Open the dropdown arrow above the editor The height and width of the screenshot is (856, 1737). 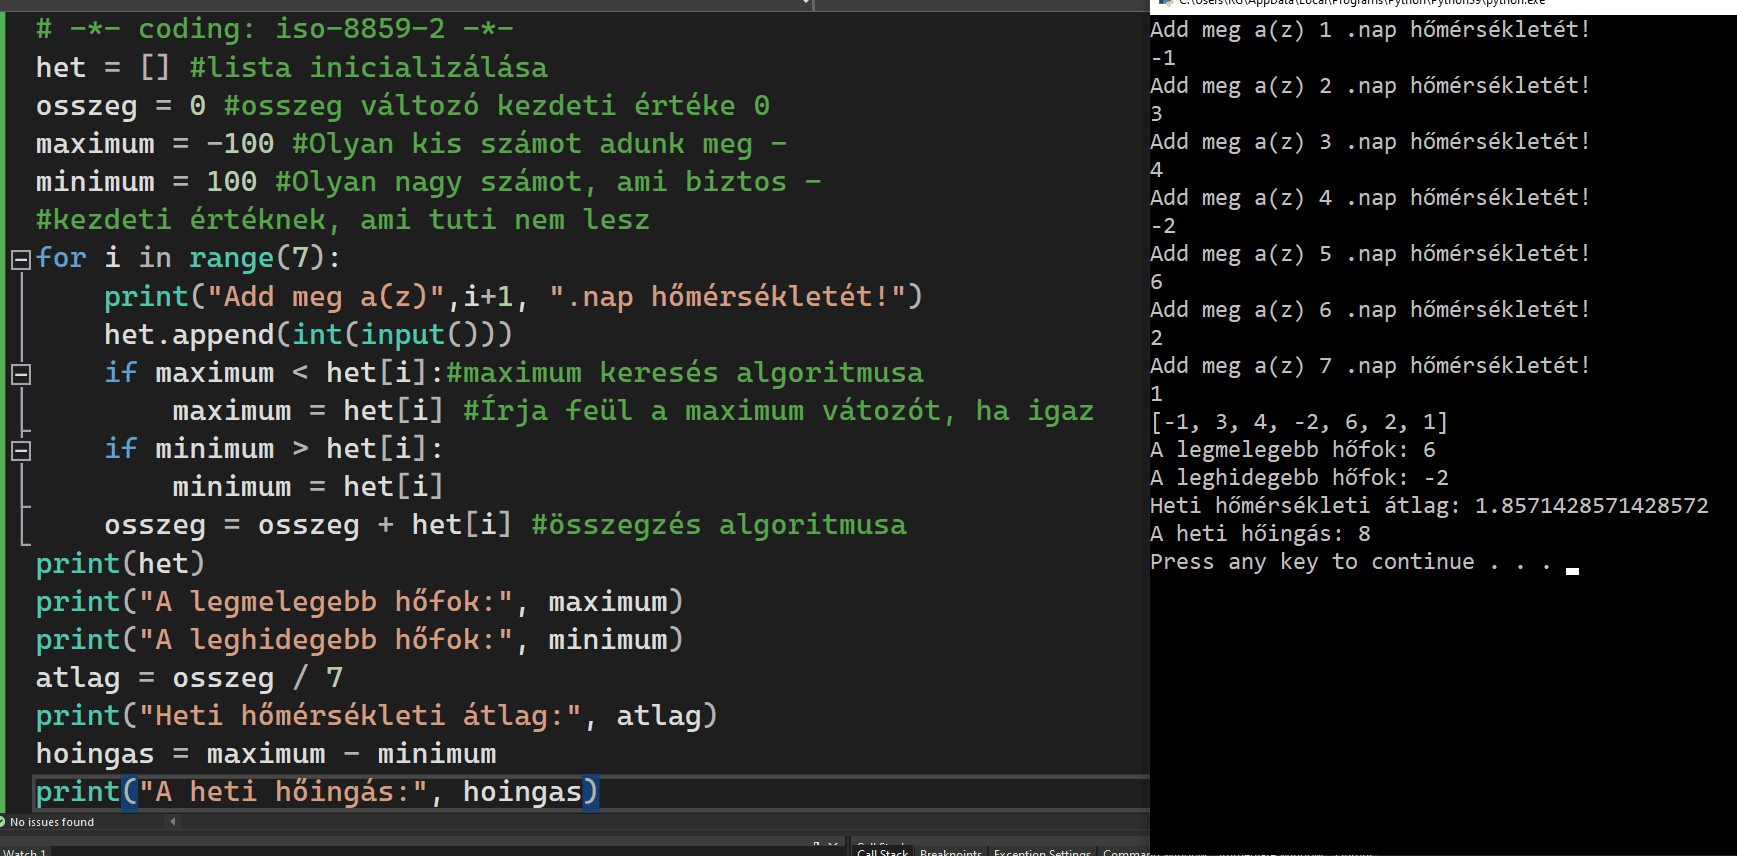point(806,4)
